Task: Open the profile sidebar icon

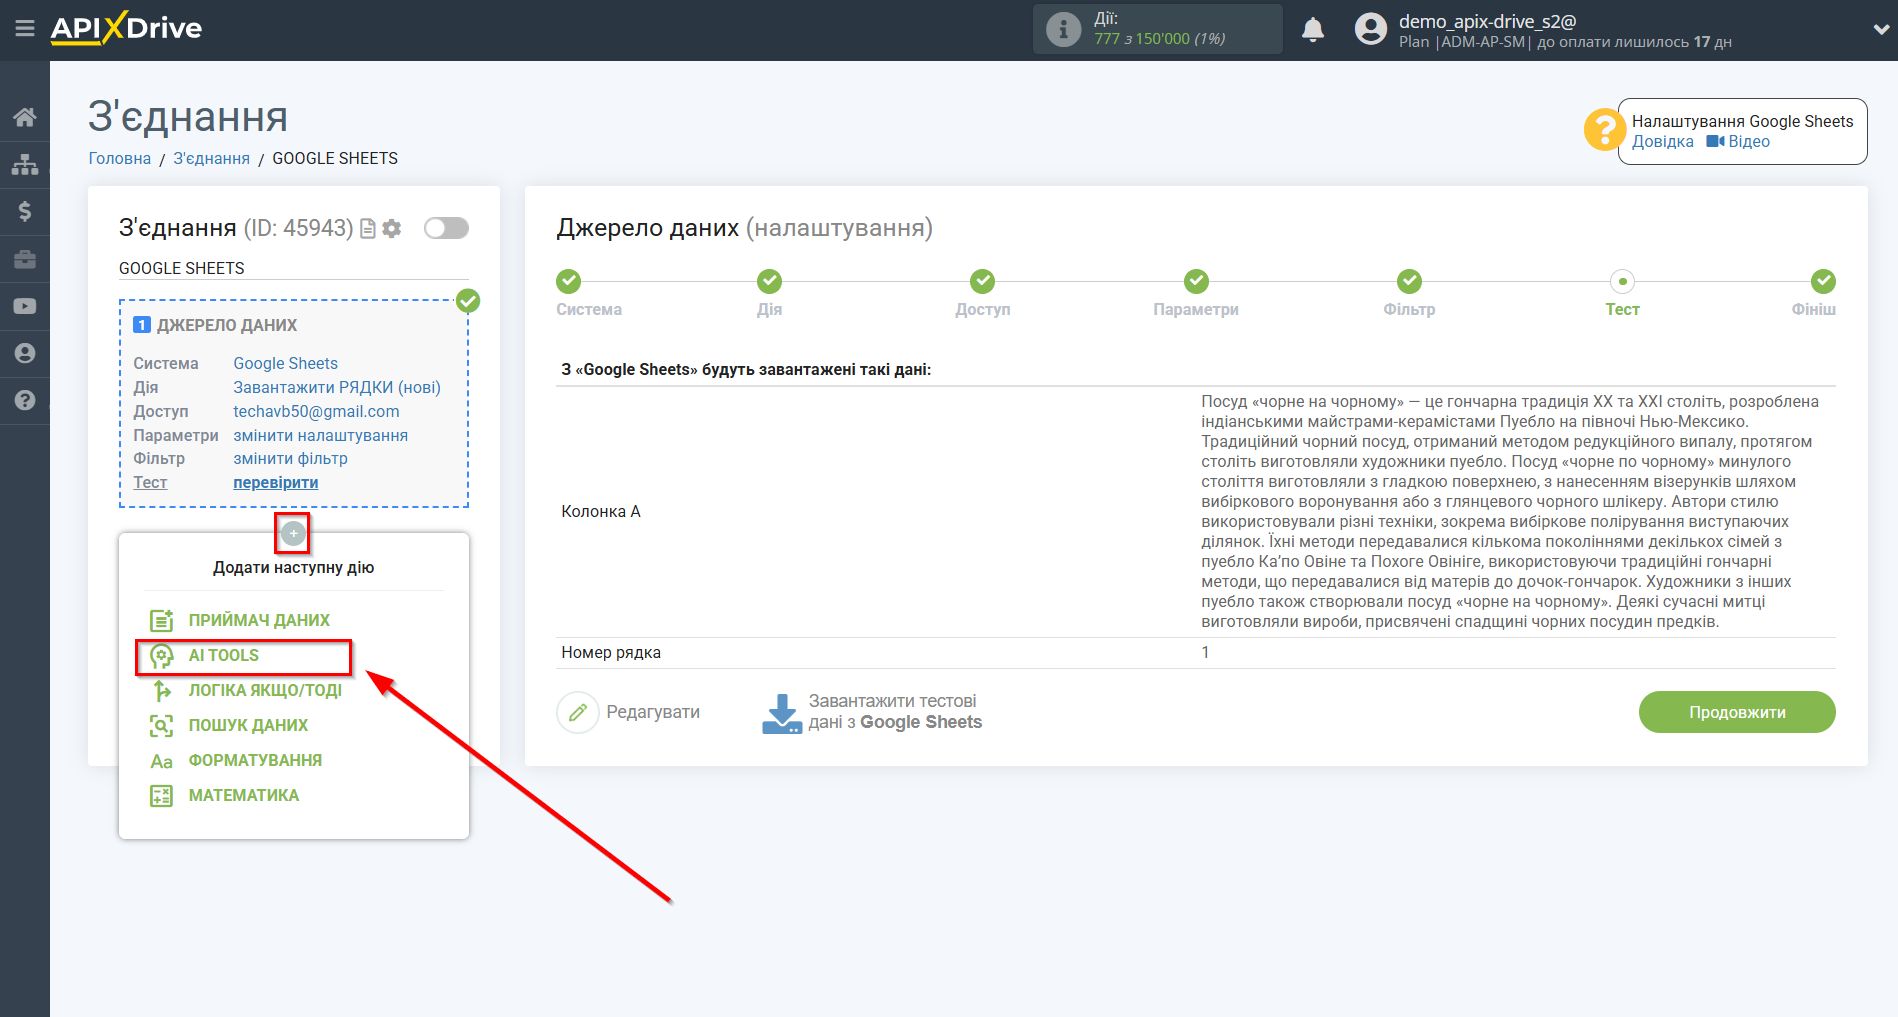Action: [25, 353]
